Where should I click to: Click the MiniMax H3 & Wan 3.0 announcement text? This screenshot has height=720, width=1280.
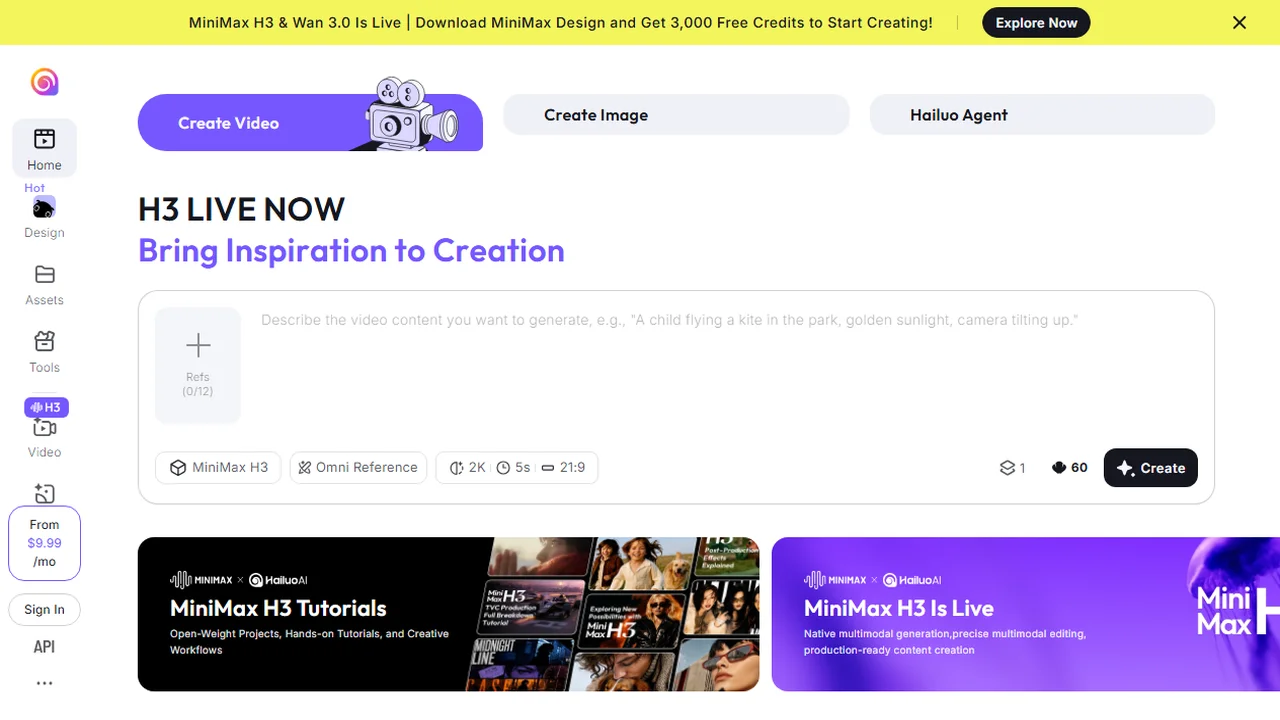(x=560, y=22)
